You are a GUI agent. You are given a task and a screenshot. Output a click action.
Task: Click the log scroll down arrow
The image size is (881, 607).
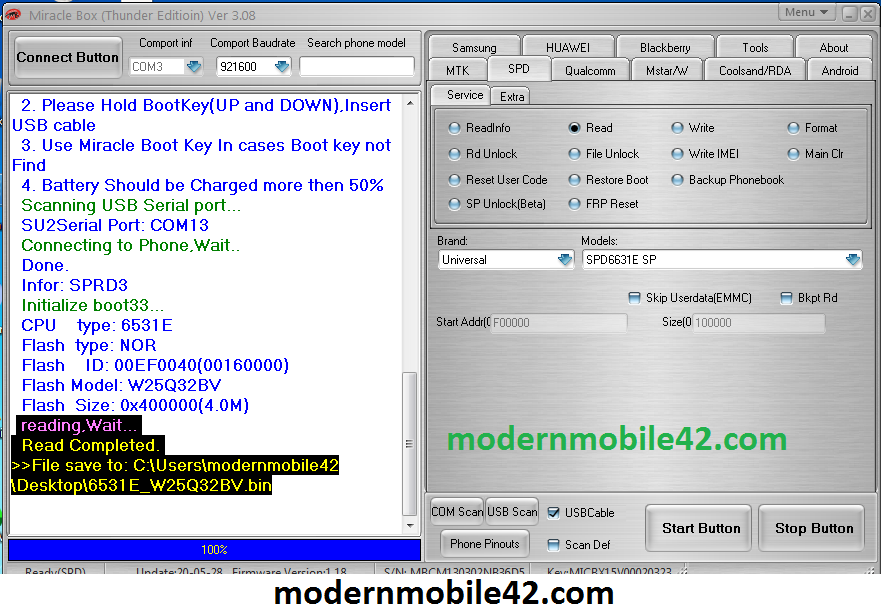(410, 526)
